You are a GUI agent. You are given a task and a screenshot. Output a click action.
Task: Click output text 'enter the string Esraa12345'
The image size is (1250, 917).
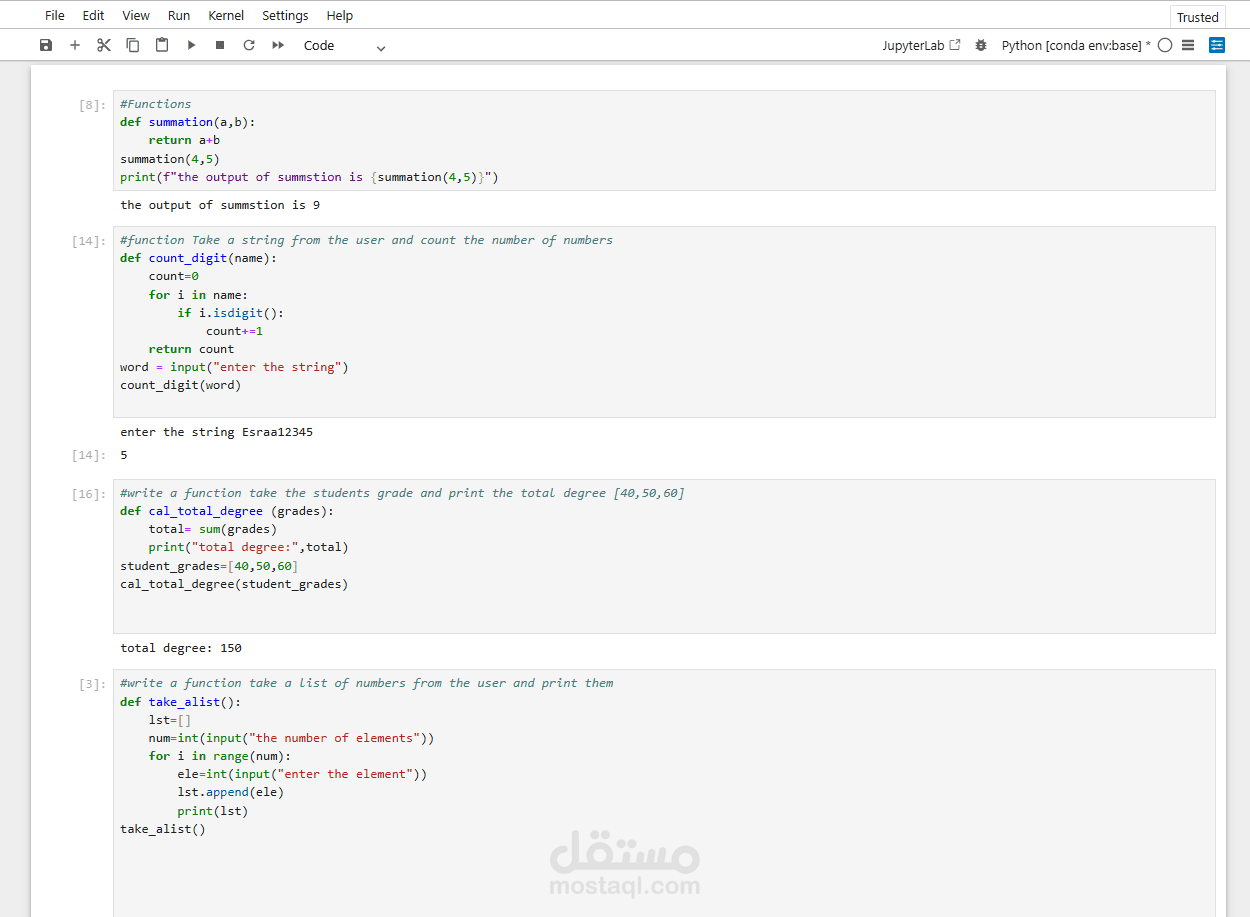pyautogui.click(x=217, y=432)
